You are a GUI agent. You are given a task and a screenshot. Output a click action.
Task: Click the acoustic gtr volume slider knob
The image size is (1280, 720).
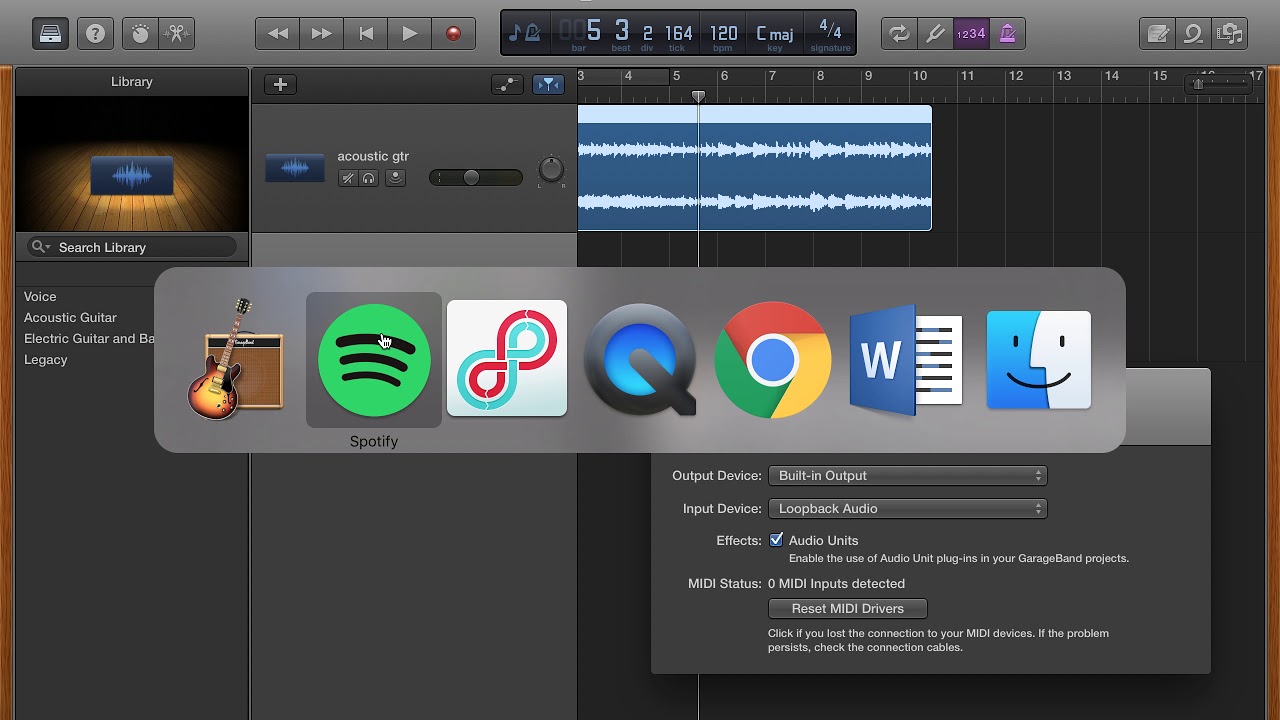pyautogui.click(x=471, y=178)
